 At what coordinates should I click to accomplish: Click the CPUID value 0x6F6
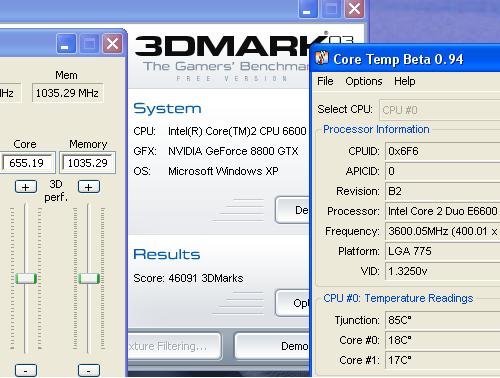[x=442, y=151]
